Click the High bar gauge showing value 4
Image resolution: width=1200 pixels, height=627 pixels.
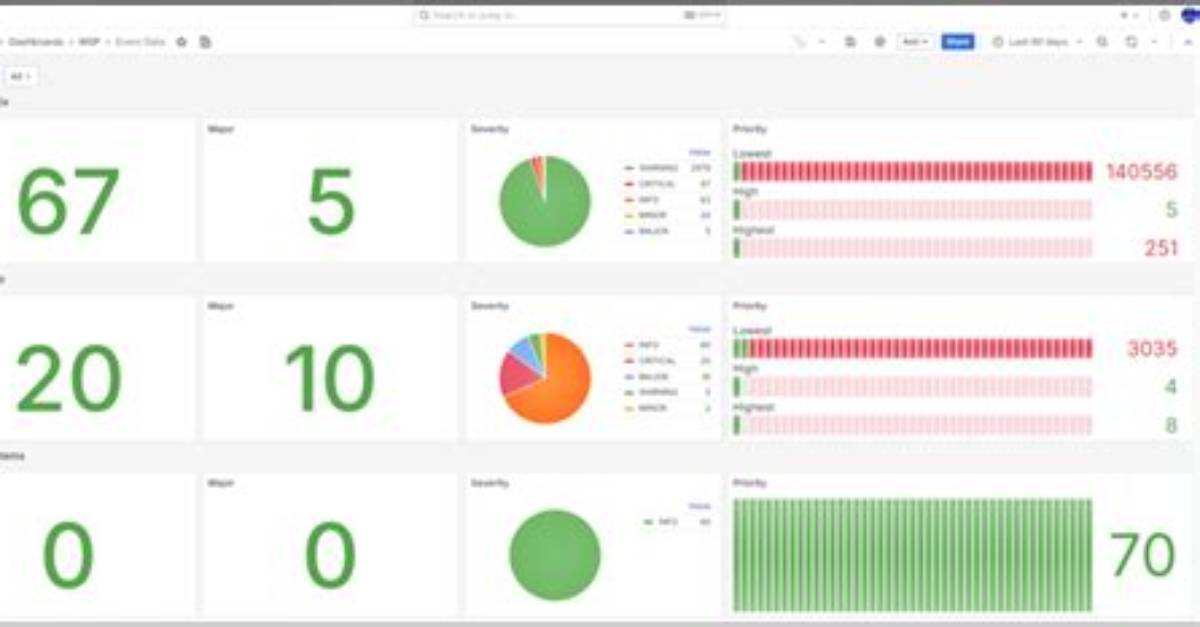(913, 387)
